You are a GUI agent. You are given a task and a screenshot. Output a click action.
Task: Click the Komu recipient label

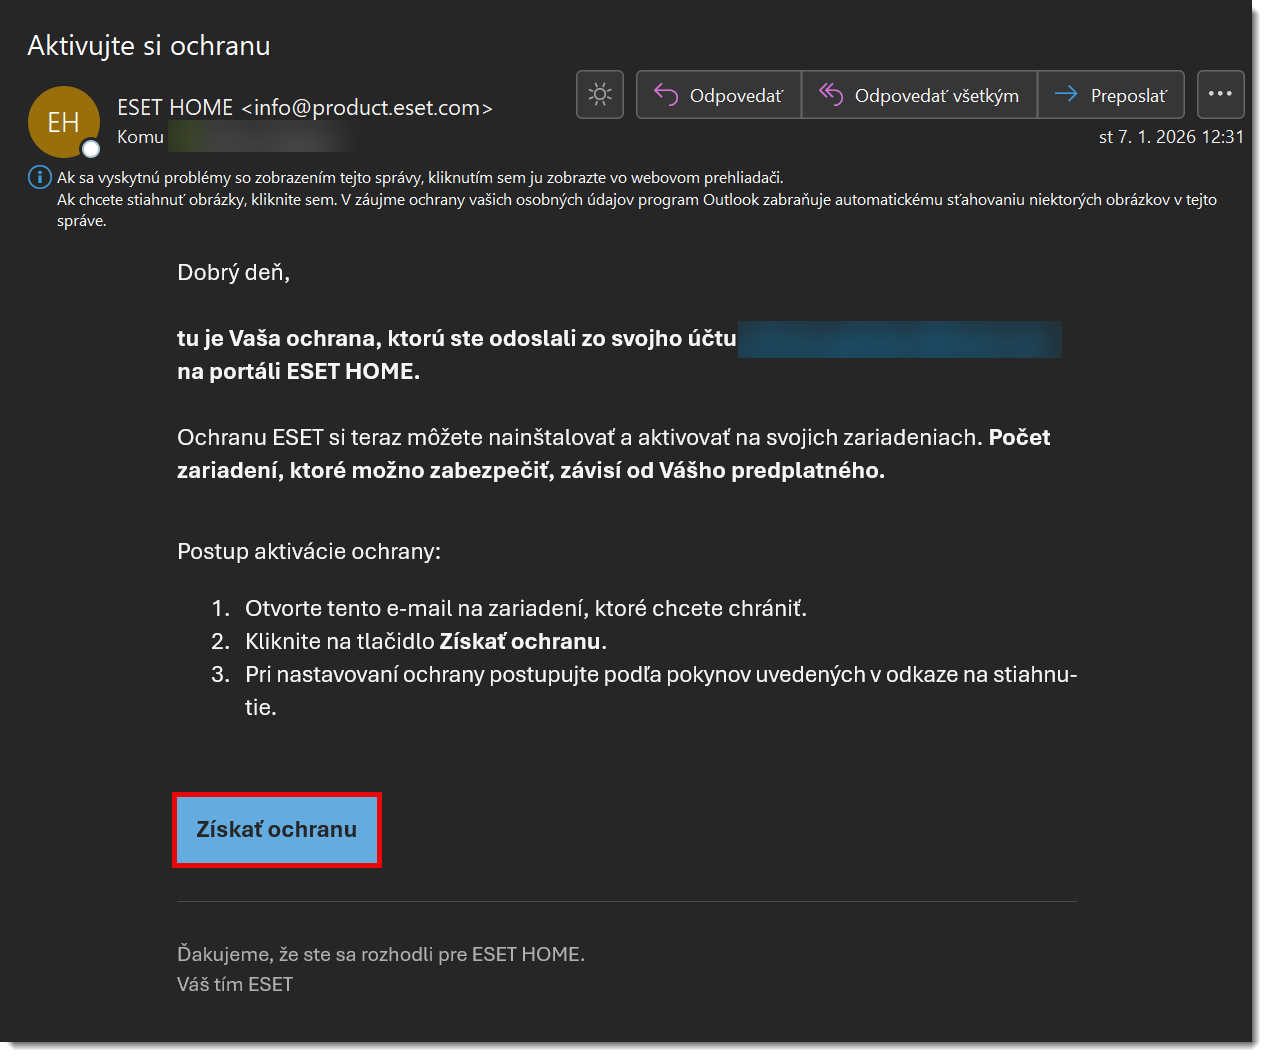click(x=140, y=137)
